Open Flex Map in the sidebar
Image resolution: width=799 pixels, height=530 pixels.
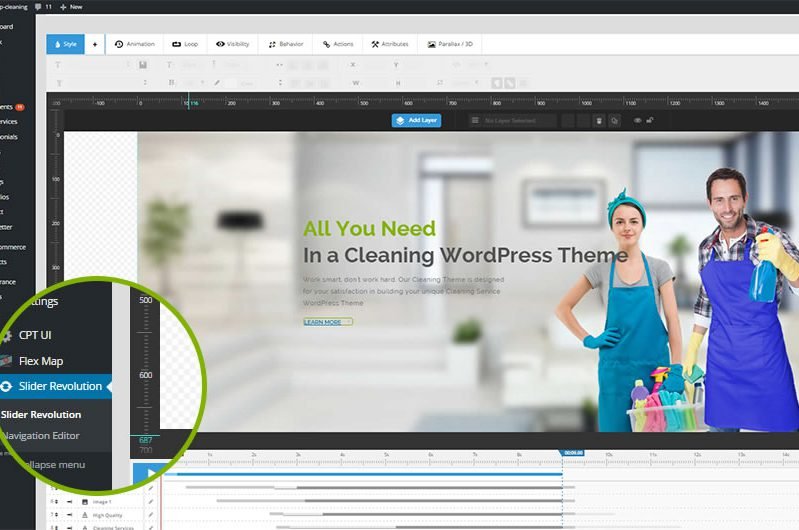41,361
